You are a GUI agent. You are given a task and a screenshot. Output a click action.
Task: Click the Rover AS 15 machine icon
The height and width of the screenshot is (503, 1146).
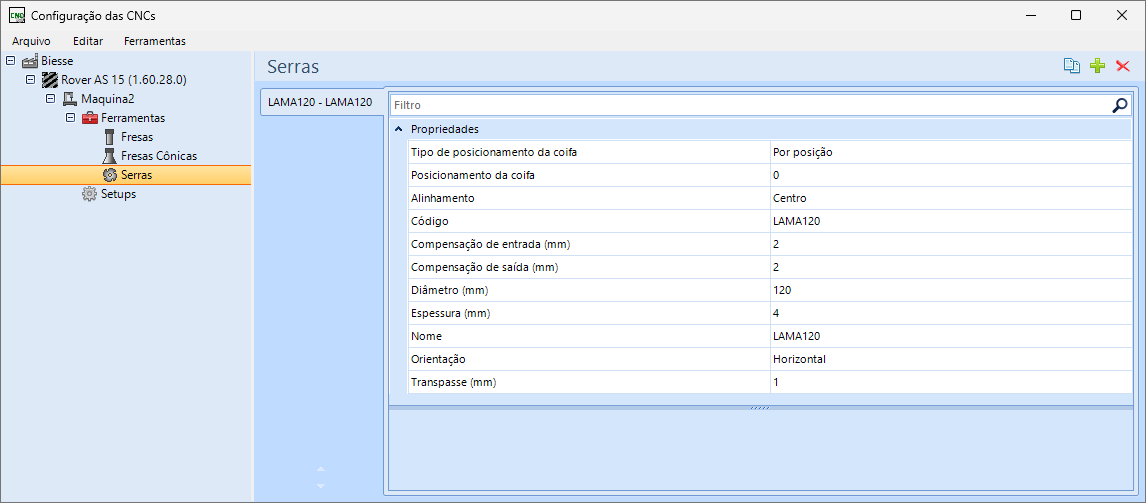coord(50,79)
